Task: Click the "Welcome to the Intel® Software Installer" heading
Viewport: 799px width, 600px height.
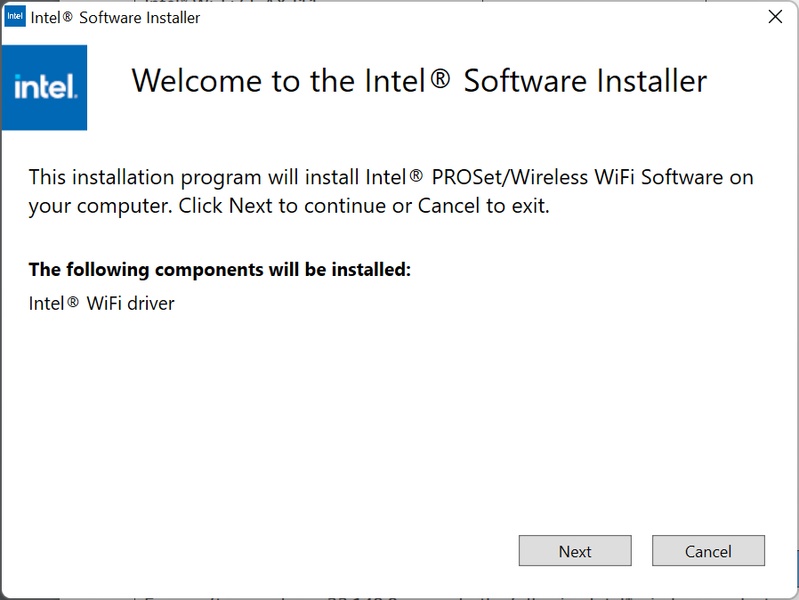Action: coord(419,81)
